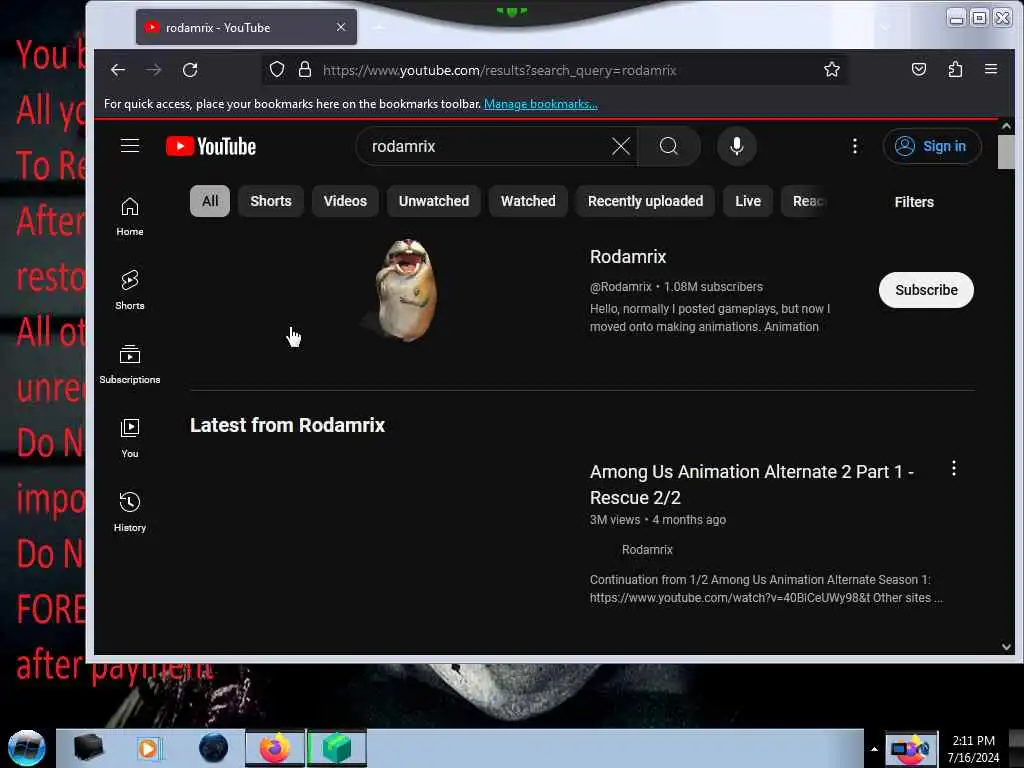Open the Rodamrix channel name link
This screenshot has width=1024, height=768.
[628, 257]
